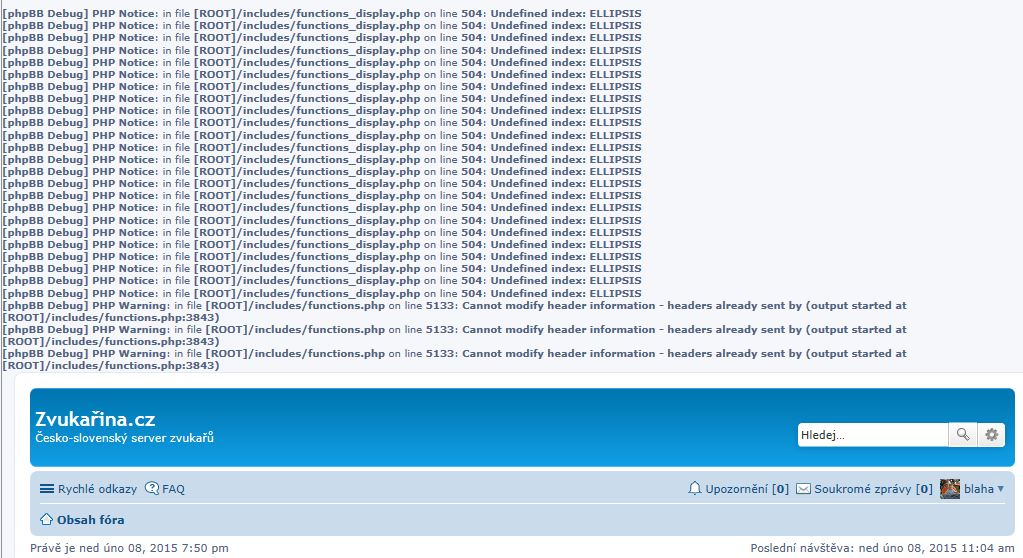This screenshot has height=558, width=1023.
Task: Open advanced search via the gear icon
Action: click(x=991, y=434)
